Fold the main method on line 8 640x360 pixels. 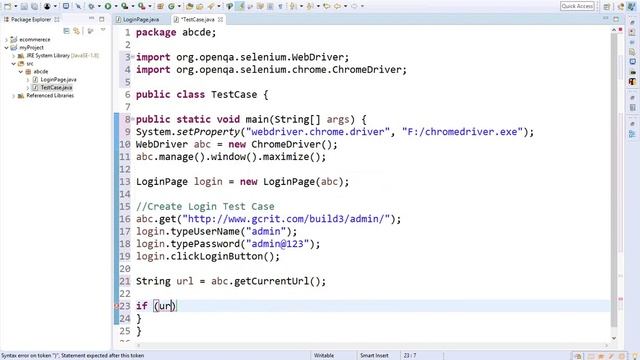tap(133, 119)
